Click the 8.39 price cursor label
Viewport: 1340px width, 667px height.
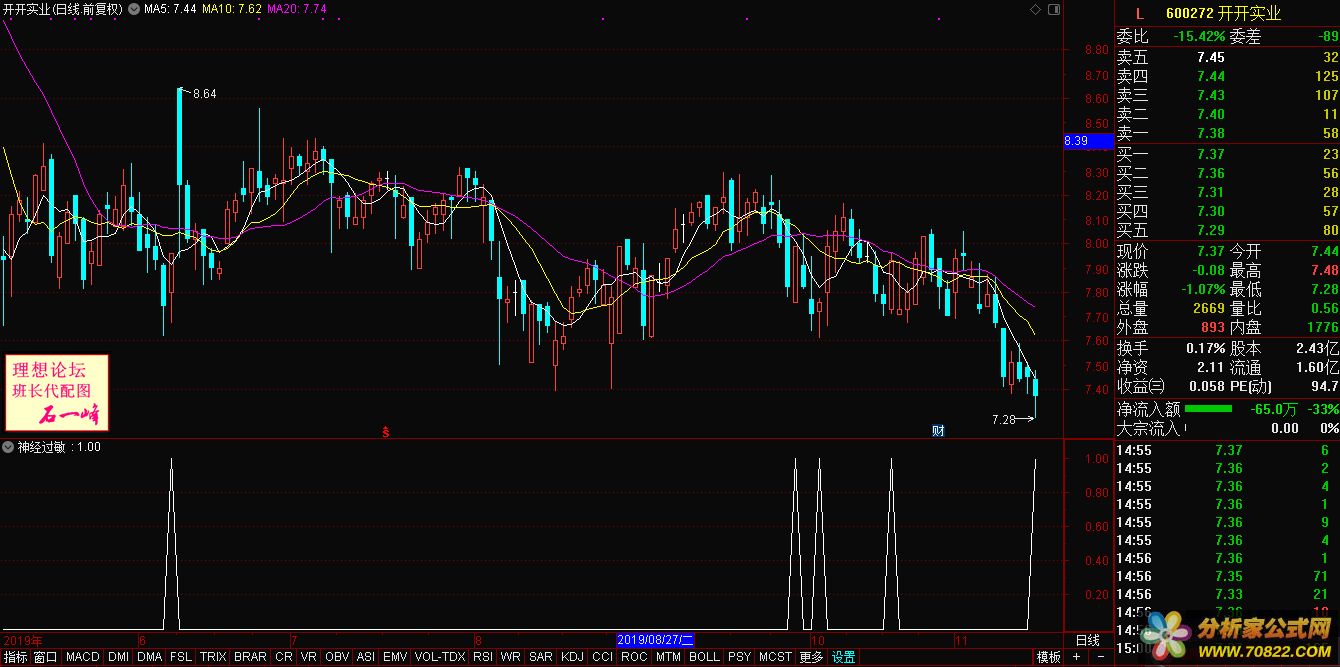point(1088,141)
